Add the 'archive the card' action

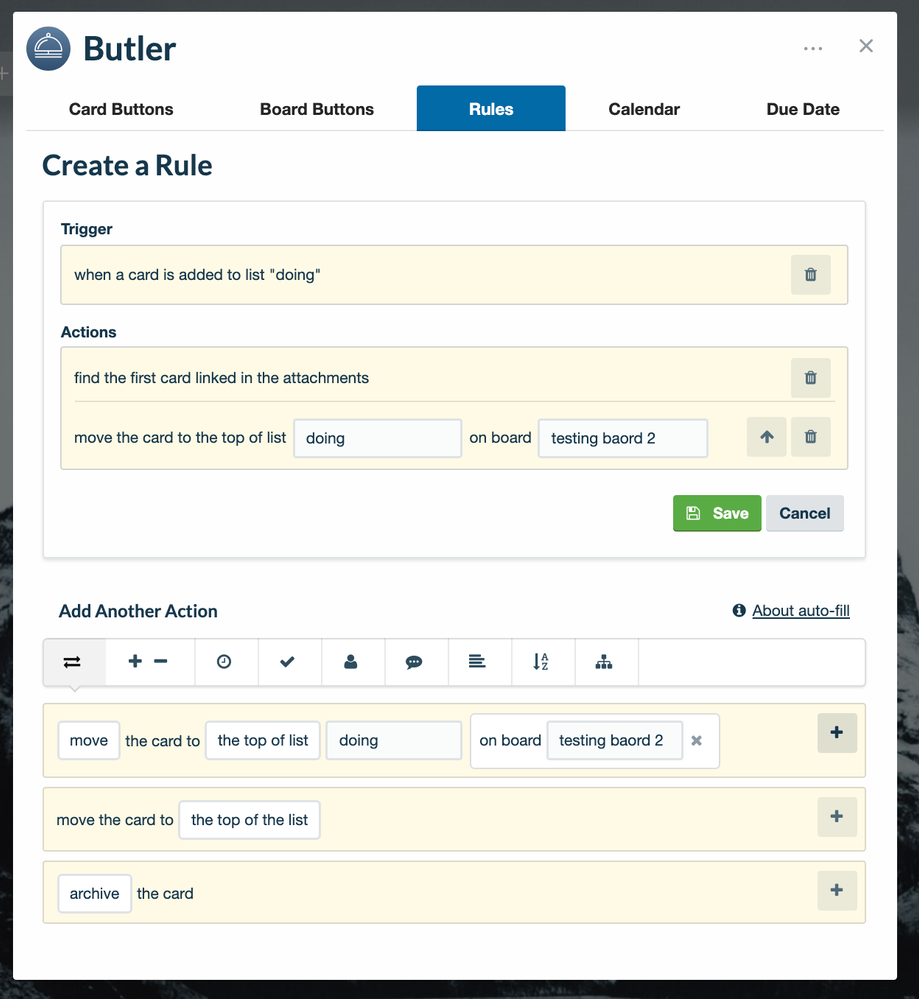click(837, 891)
